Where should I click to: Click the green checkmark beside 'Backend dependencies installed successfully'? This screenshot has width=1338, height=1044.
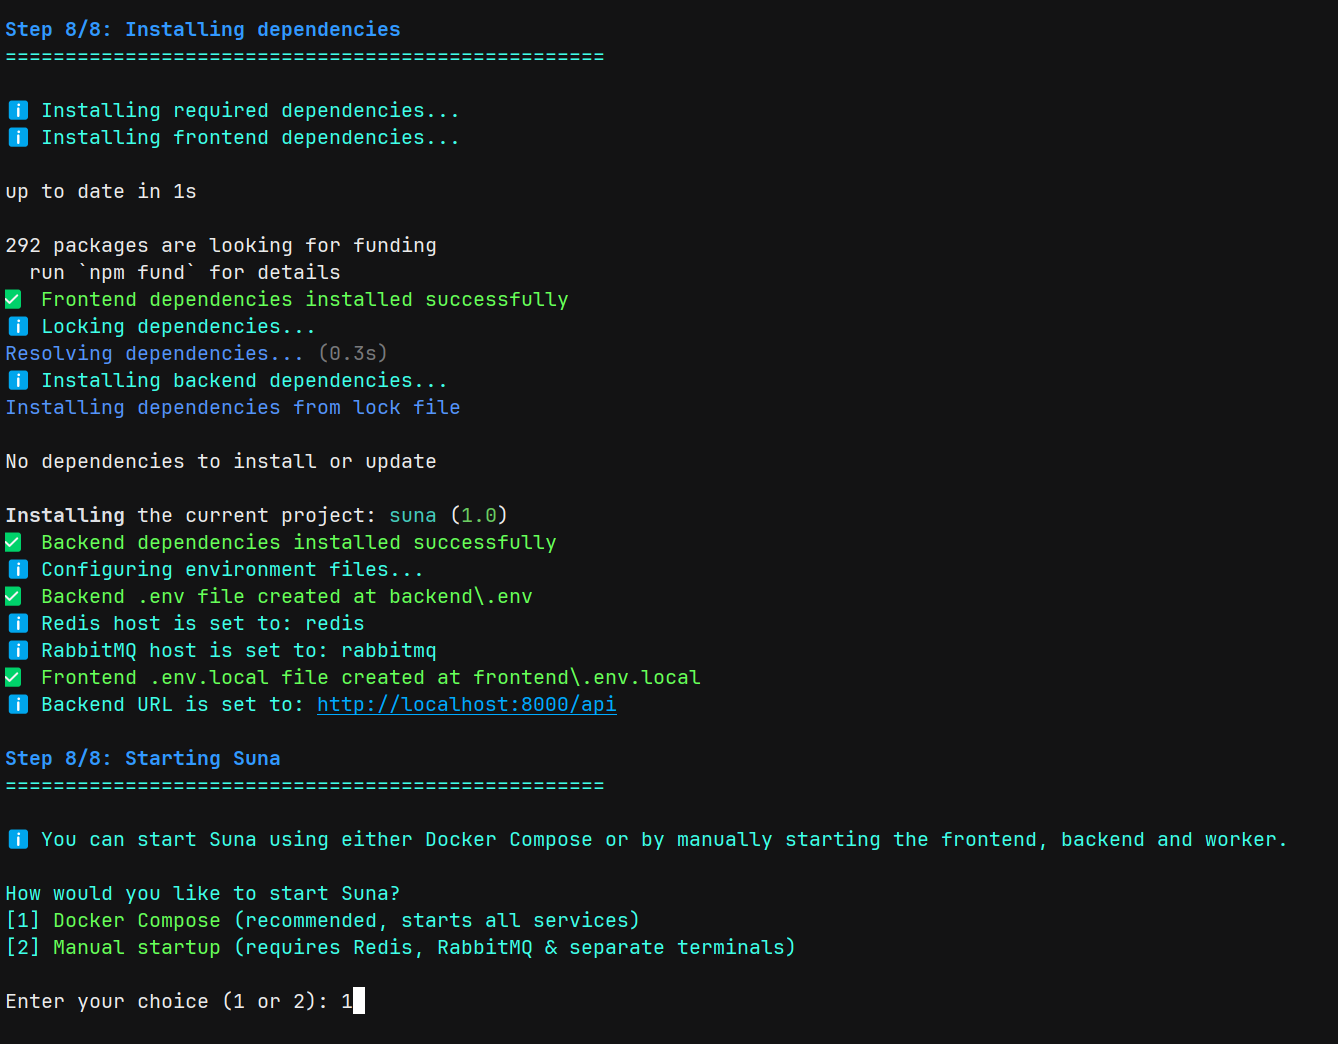[x=13, y=542]
